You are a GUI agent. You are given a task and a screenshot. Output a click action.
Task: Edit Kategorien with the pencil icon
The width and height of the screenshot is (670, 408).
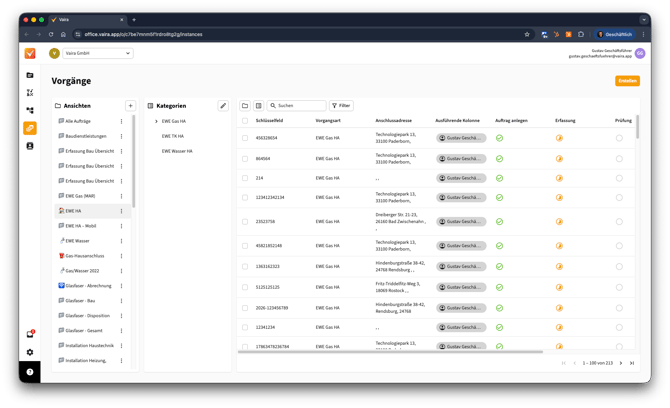[223, 105]
